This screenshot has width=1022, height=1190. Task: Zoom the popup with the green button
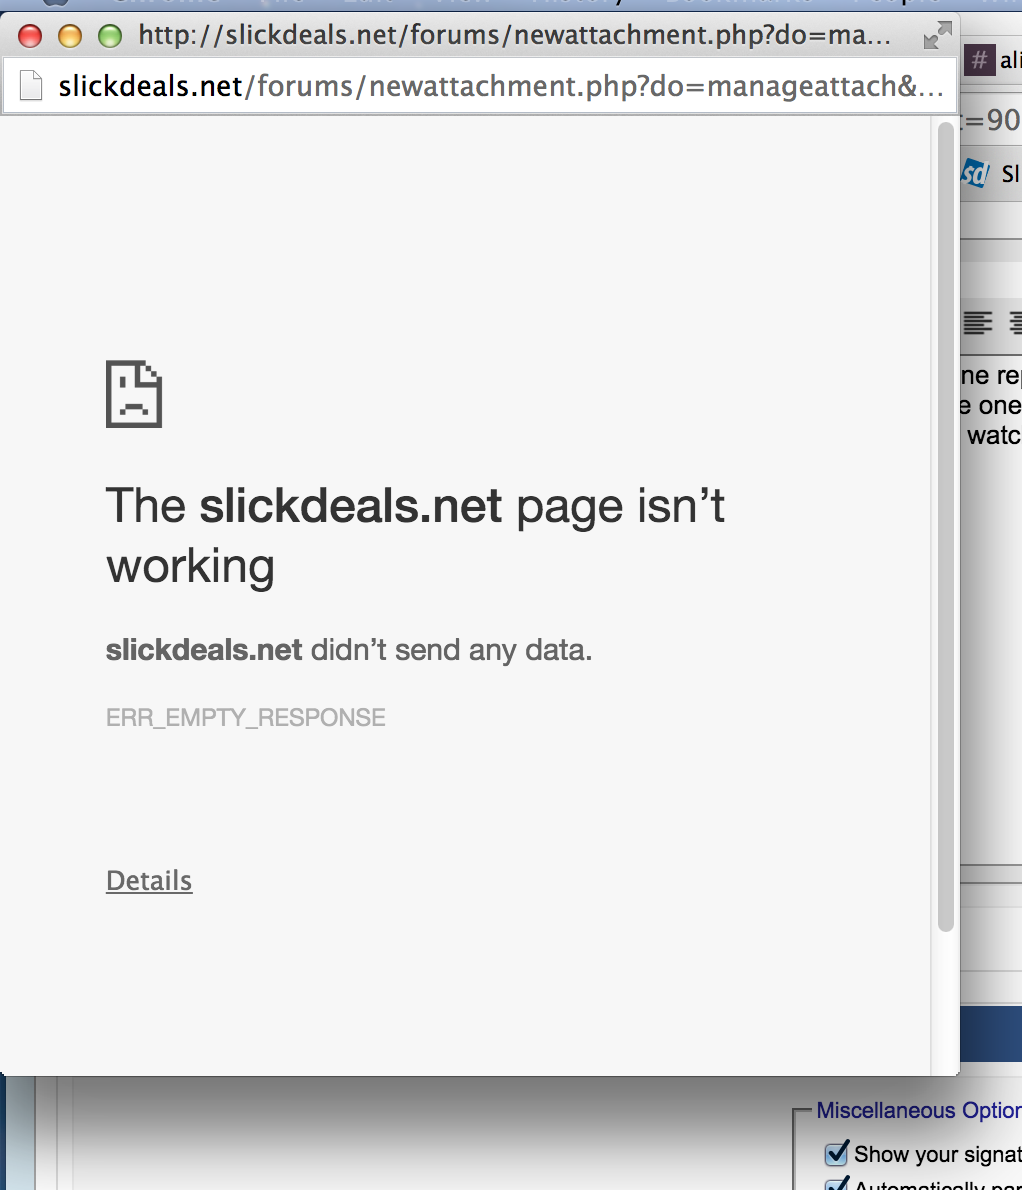[x=110, y=36]
